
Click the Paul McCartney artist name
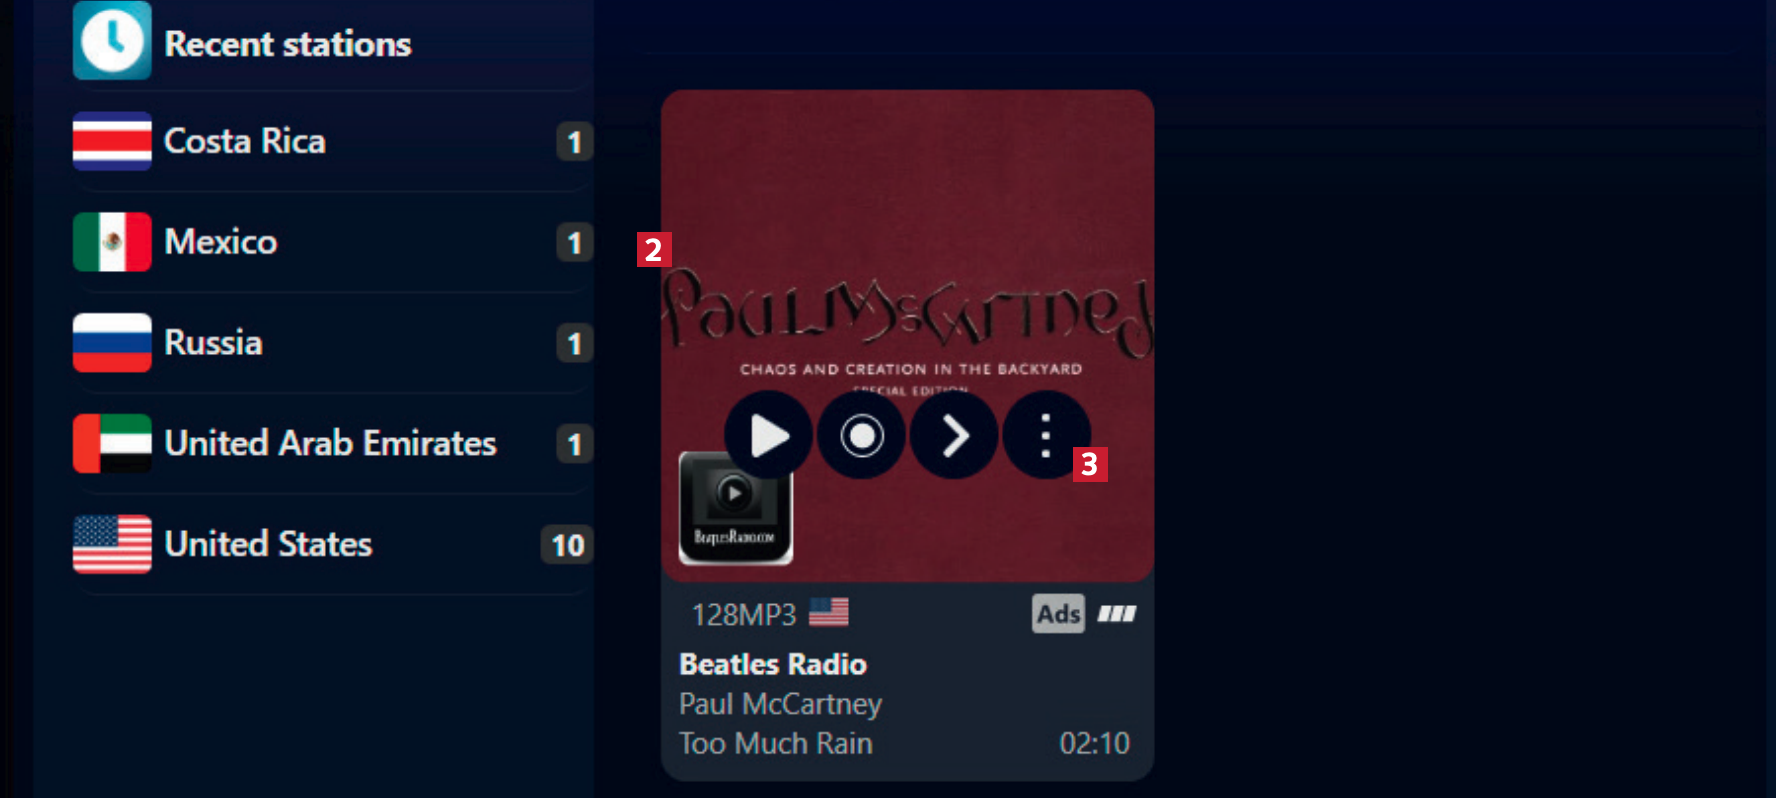coord(780,704)
